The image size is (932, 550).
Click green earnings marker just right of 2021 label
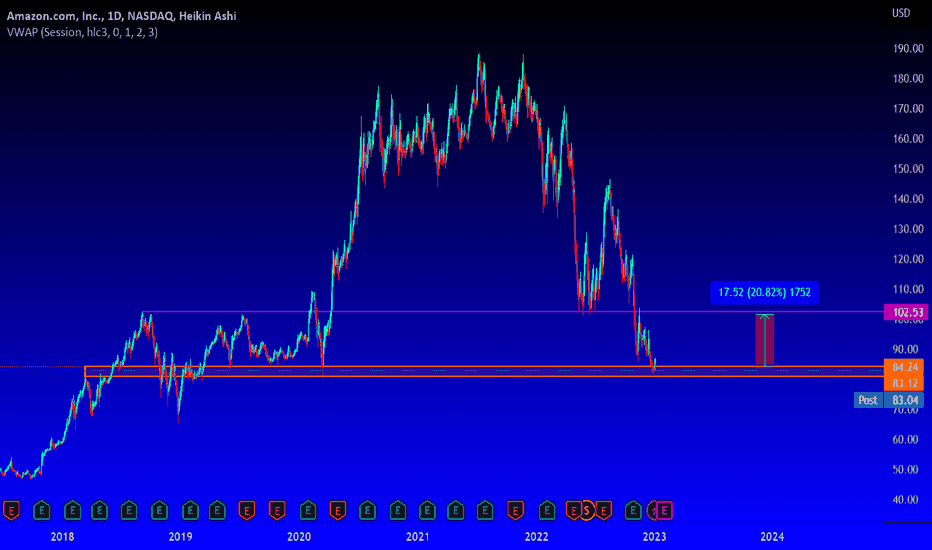click(427, 510)
